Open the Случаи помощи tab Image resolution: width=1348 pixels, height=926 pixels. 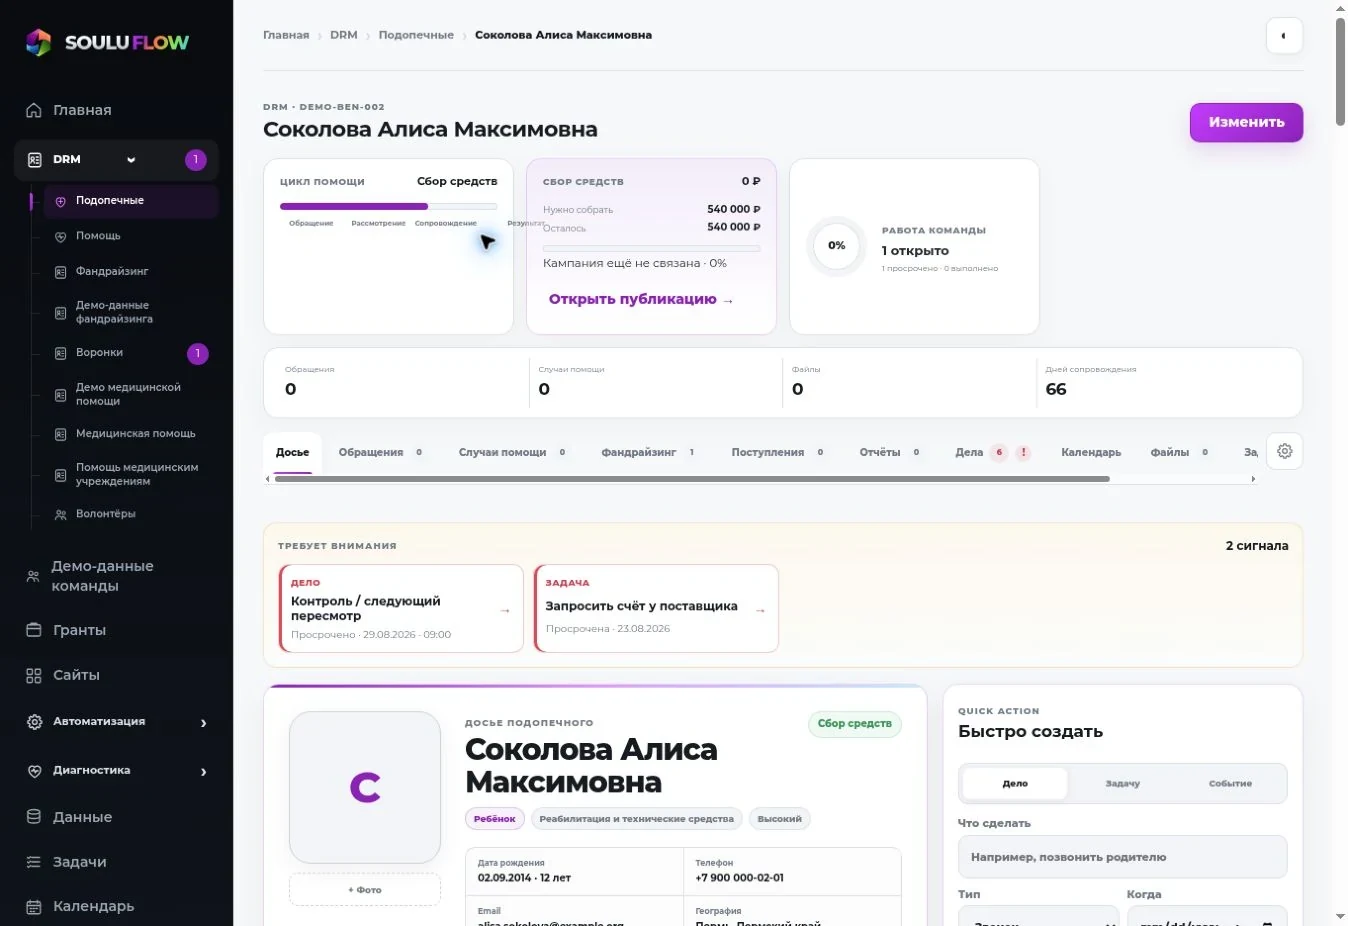click(x=512, y=452)
